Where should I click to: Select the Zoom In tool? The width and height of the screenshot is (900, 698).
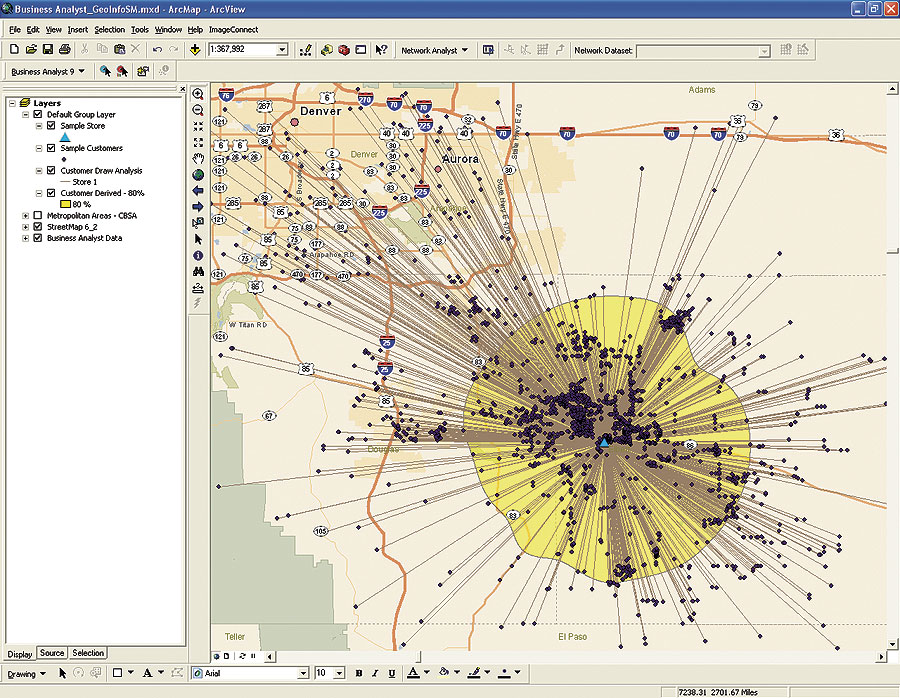pos(198,94)
